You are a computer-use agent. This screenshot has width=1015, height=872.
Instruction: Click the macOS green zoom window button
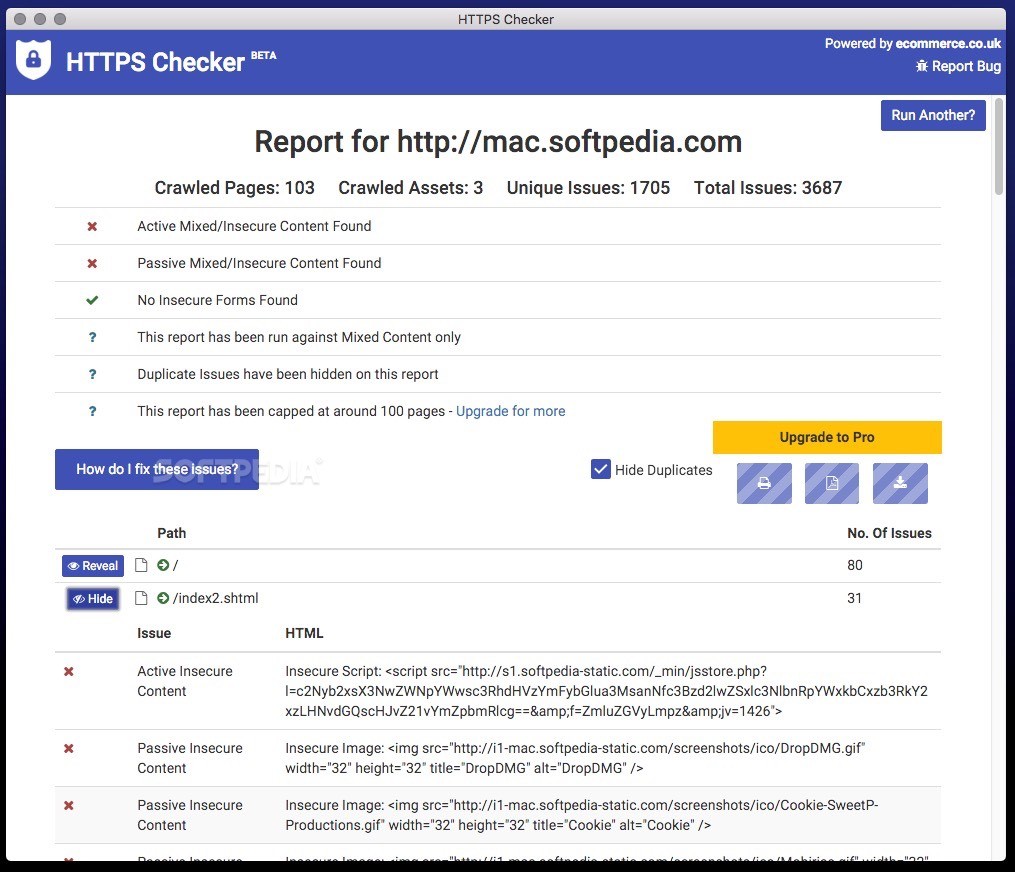tap(60, 19)
